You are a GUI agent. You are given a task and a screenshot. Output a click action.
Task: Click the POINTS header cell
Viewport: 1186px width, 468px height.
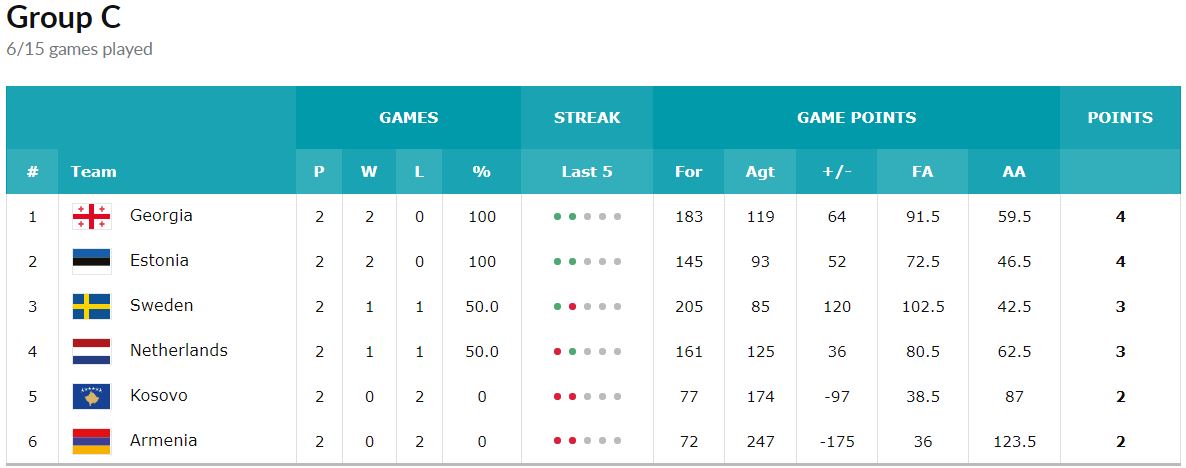pos(1120,118)
